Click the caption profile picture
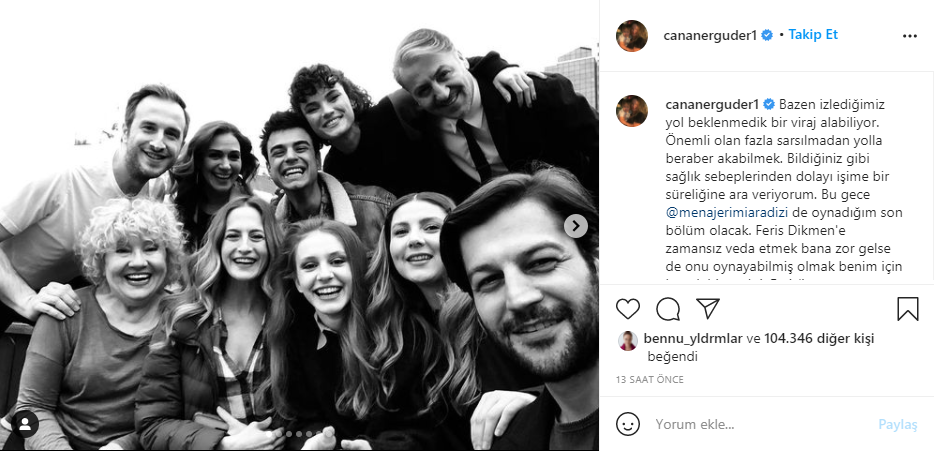Viewport: 934px width, 451px height. point(632,111)
